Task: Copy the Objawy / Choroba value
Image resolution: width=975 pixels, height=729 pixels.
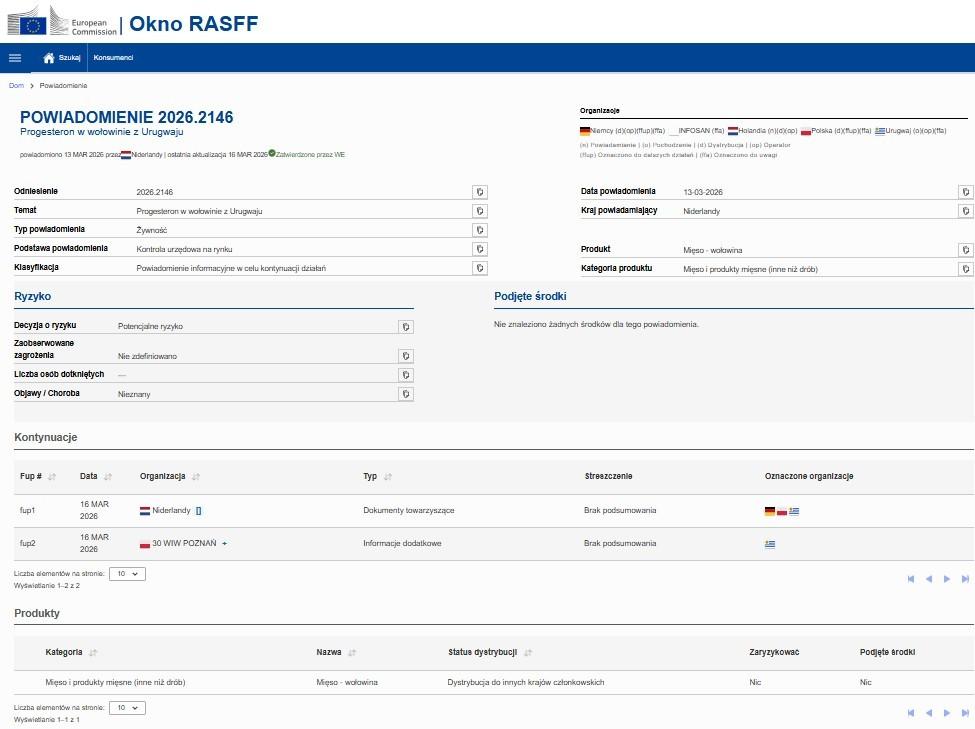Action: pos(406,394)
